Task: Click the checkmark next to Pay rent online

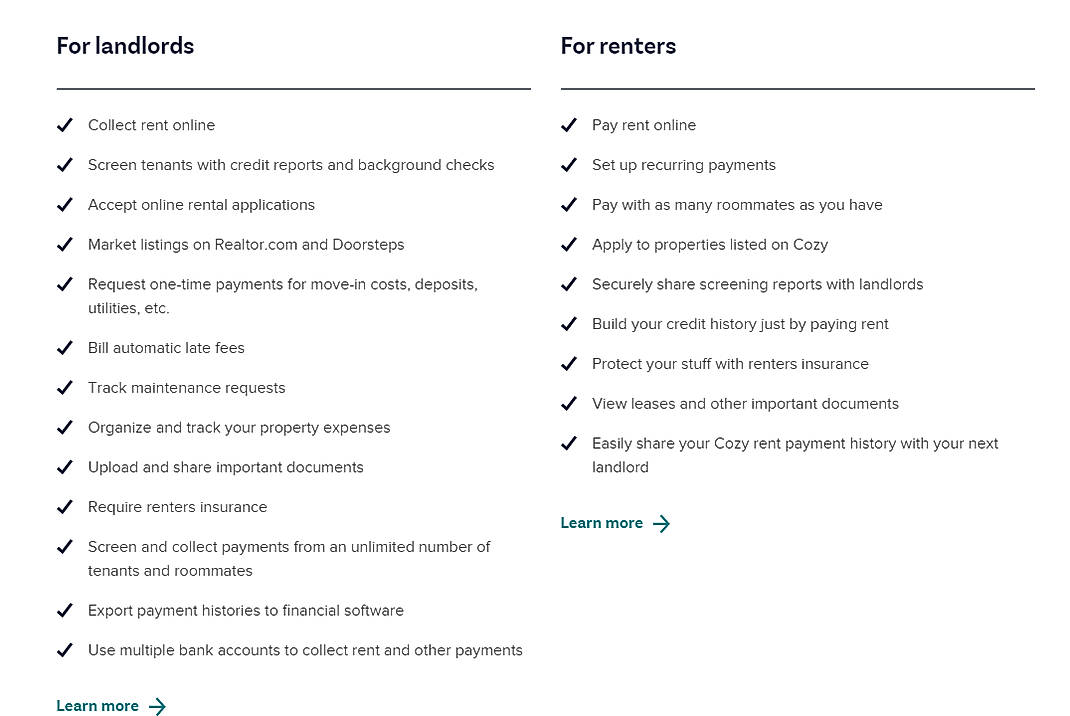Action: (569, 125)
